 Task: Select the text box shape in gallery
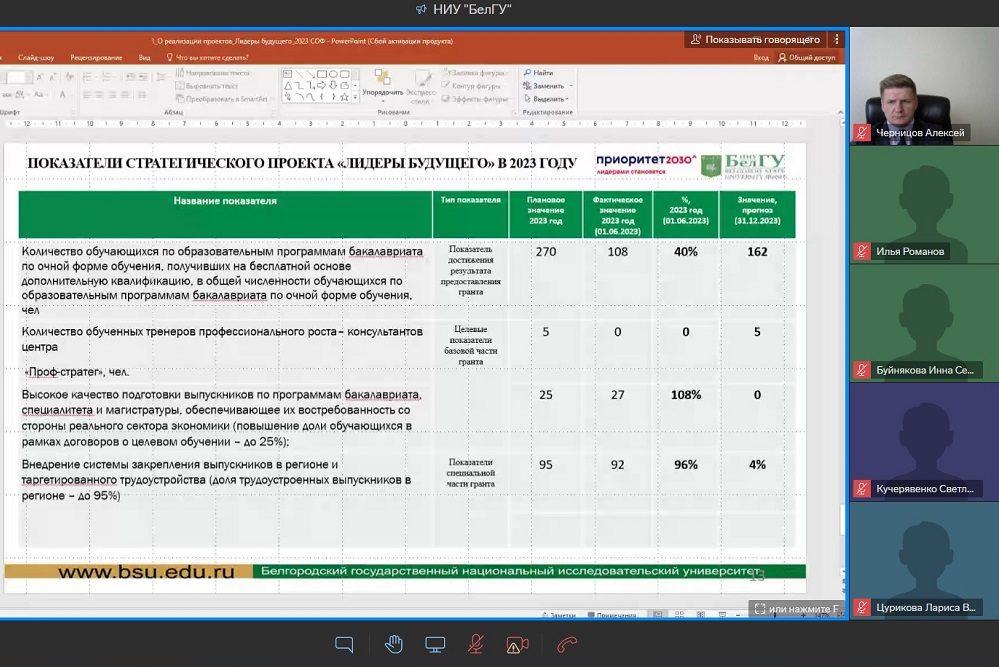pos(288,74)
